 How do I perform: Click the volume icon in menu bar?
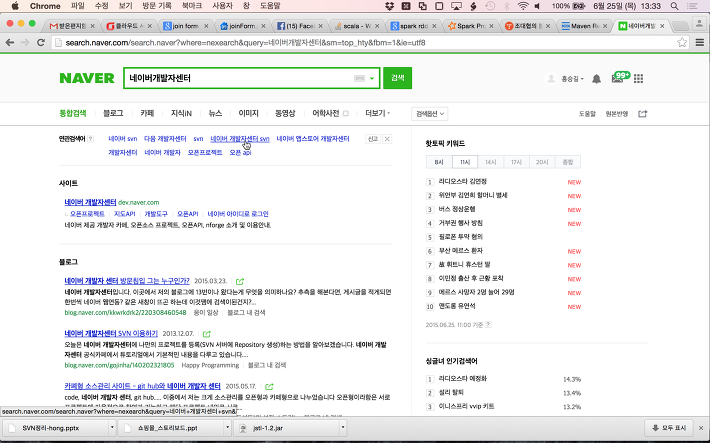[x=537, y=6]
